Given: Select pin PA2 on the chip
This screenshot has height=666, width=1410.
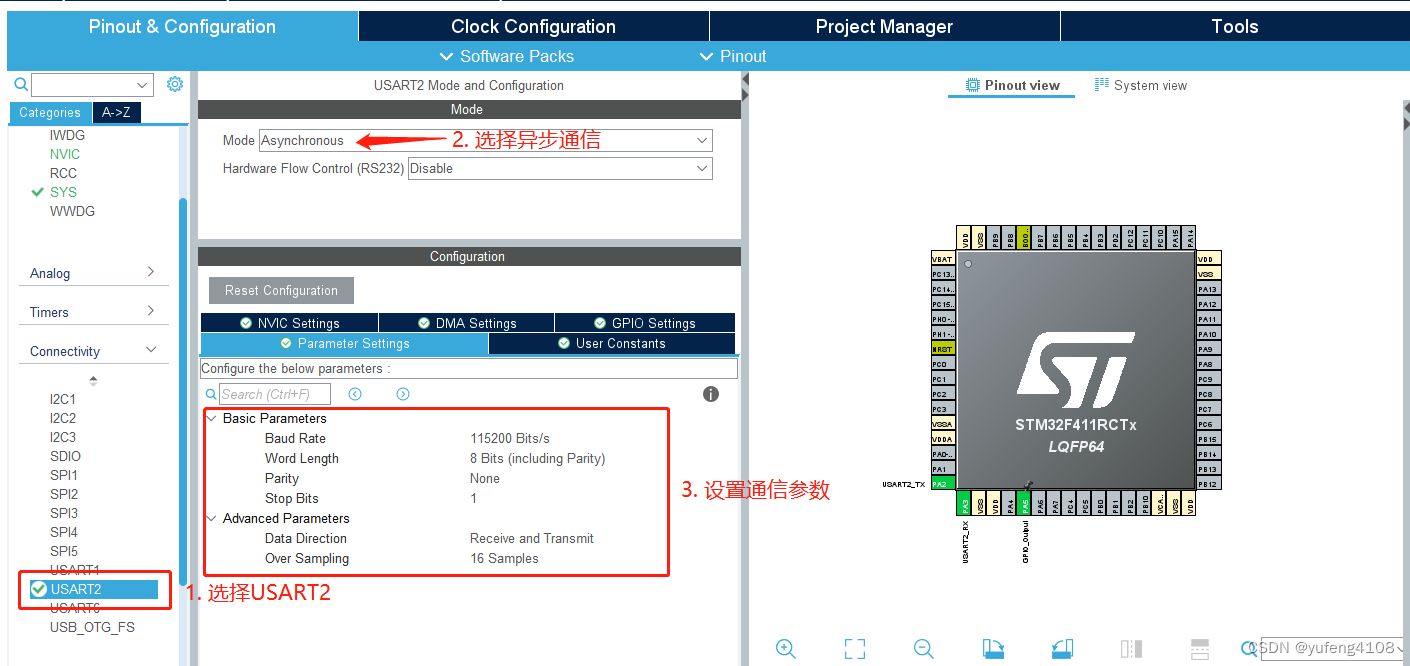Looking at the screenshot, I should tap(942, 484).
